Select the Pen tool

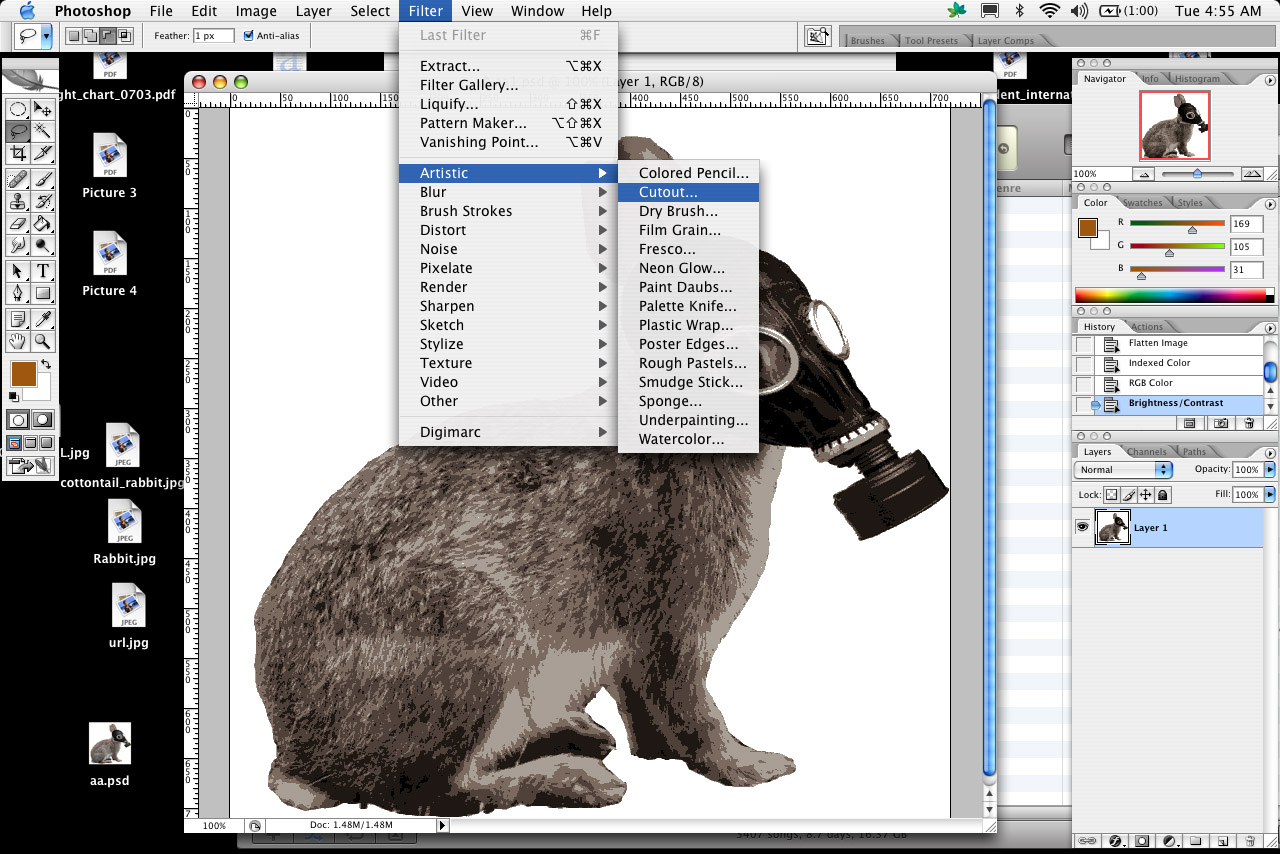click(18, 293)
